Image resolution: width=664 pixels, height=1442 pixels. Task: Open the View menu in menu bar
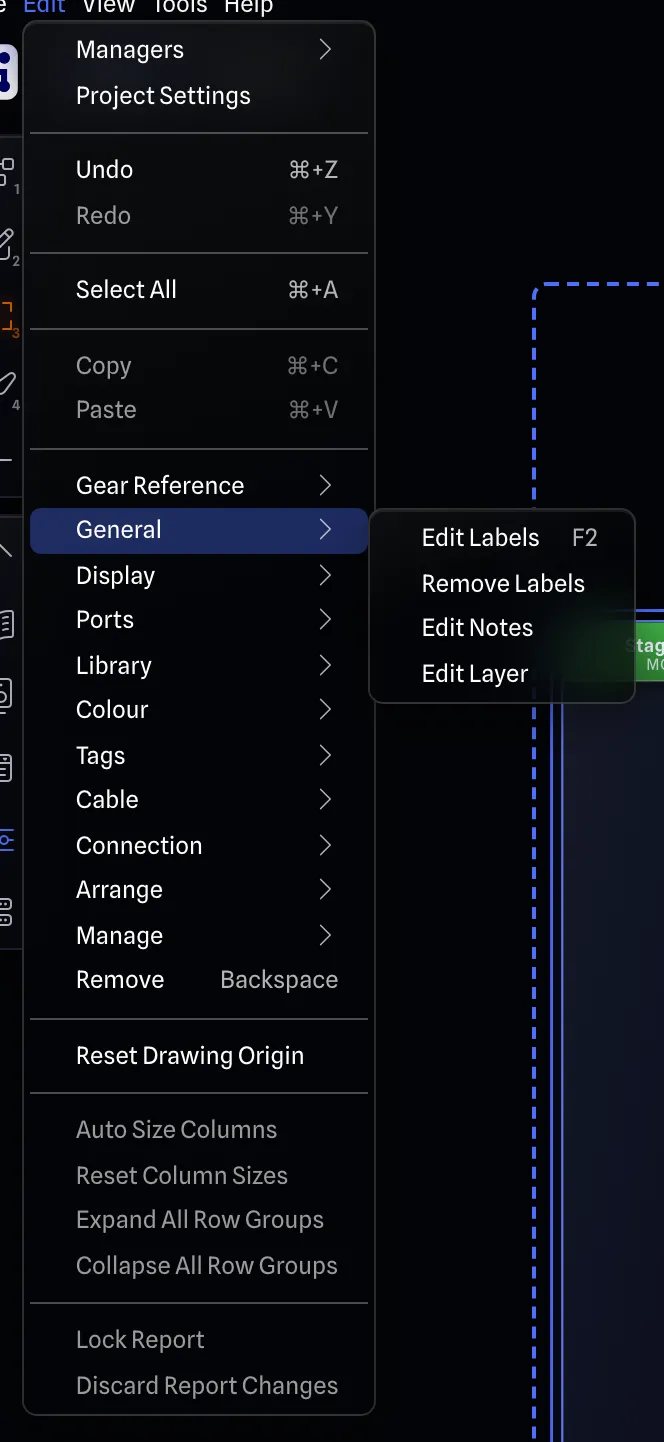tap(108, 6)
